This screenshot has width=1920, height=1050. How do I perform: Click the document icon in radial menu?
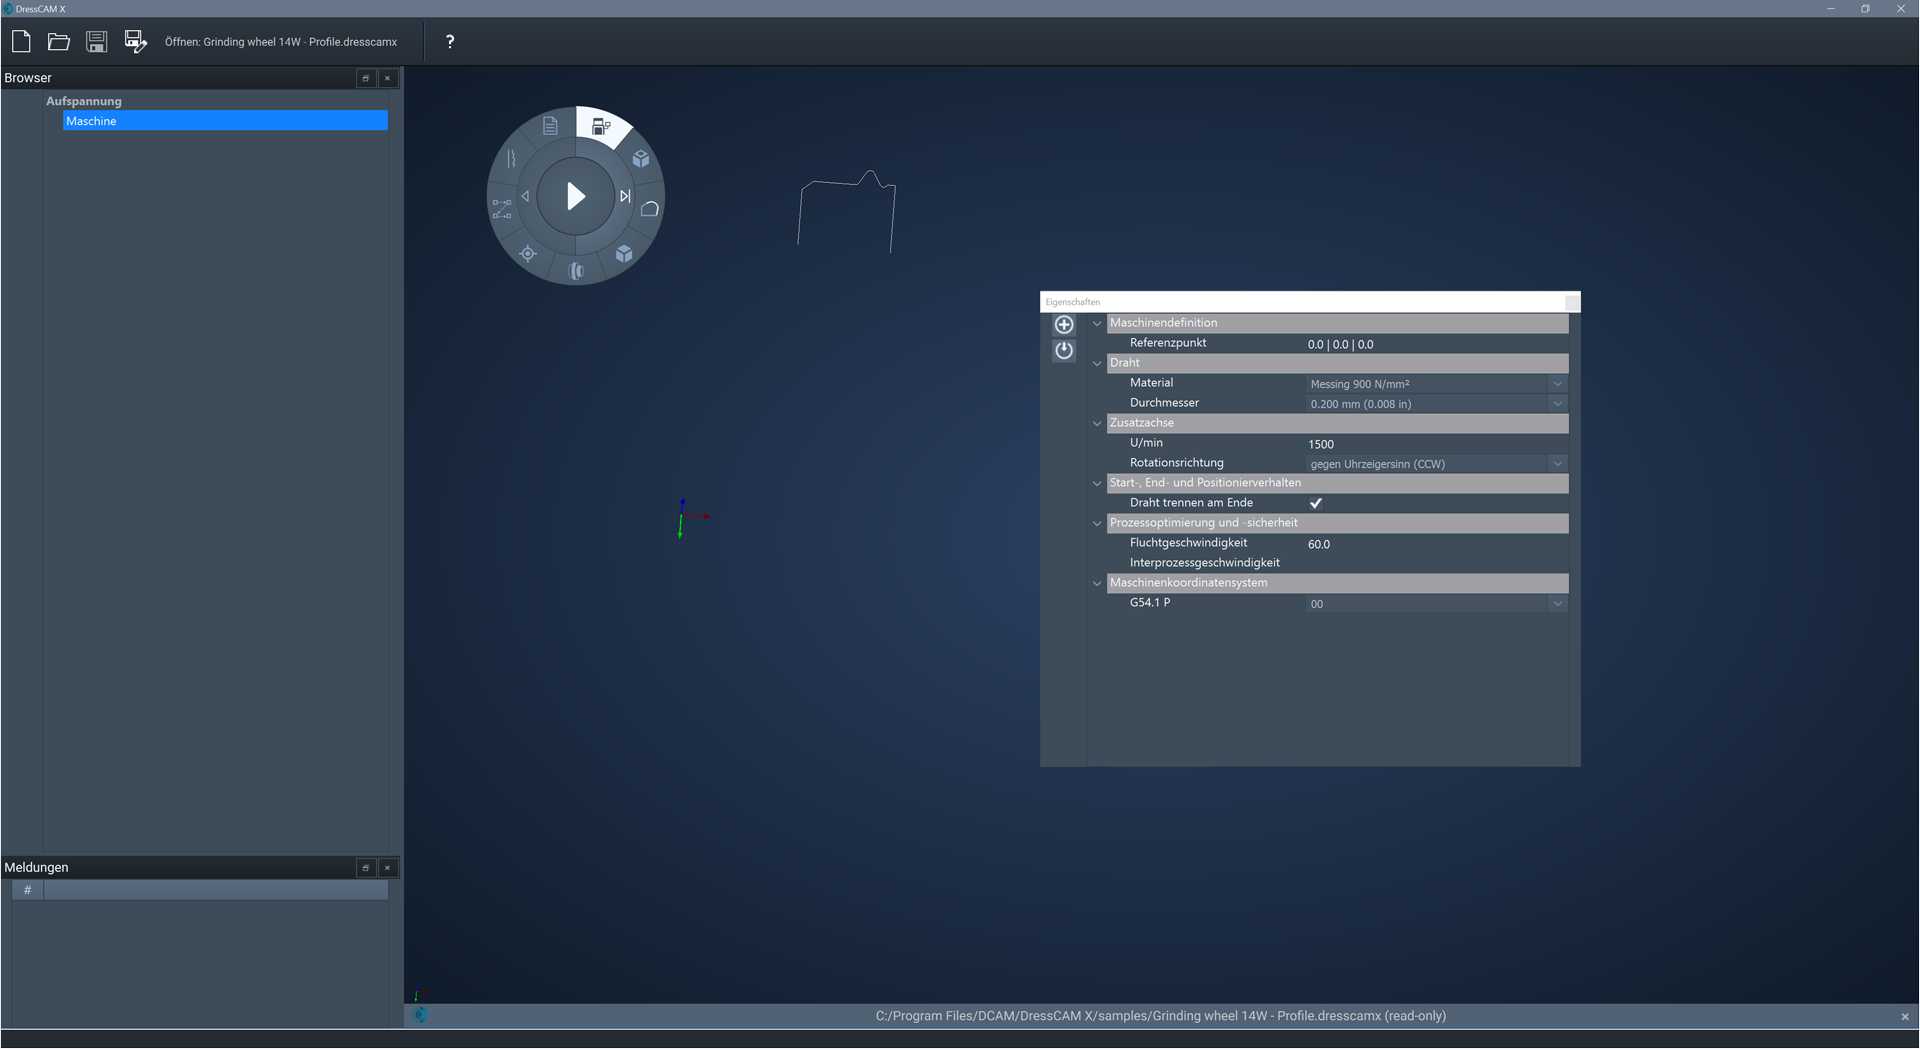550,126
